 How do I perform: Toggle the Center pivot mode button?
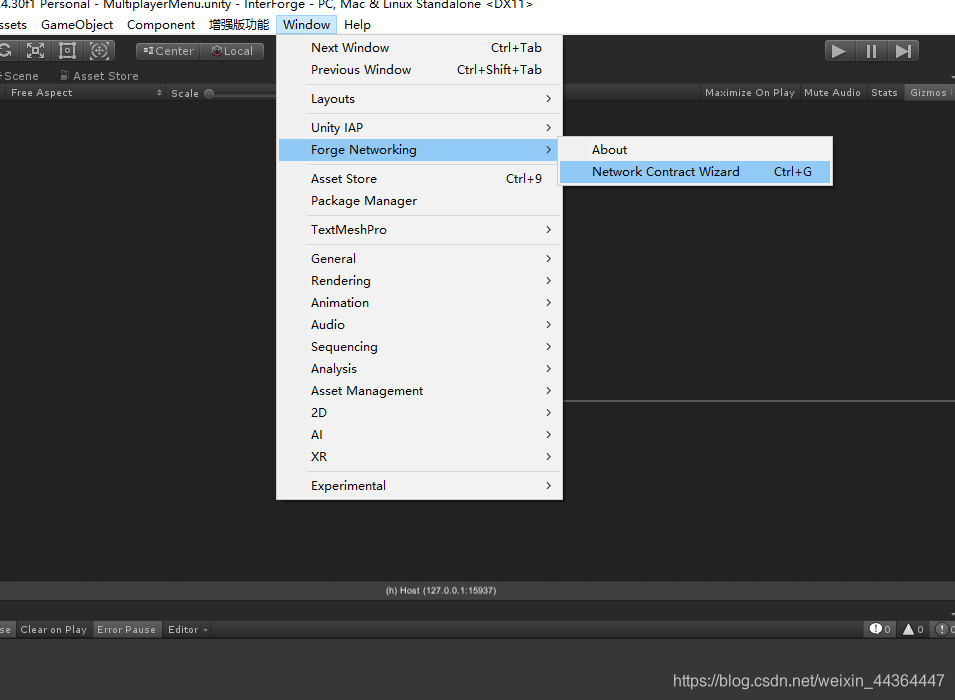(169, 51)
